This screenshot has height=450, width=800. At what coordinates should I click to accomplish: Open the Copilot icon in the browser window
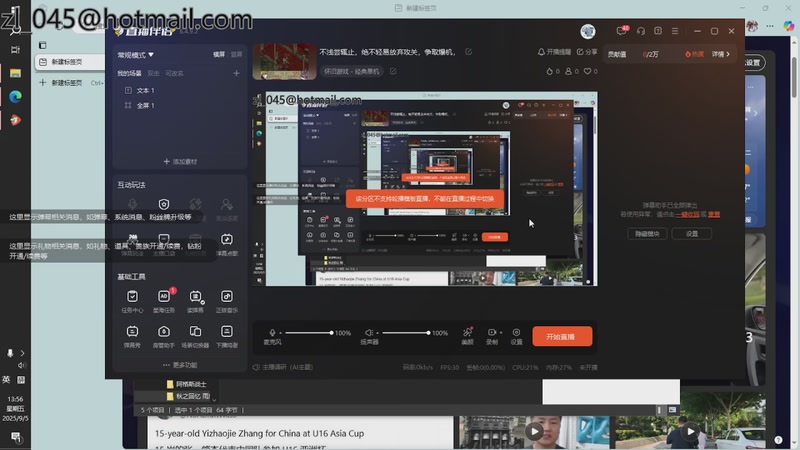(x=789, y=26)
